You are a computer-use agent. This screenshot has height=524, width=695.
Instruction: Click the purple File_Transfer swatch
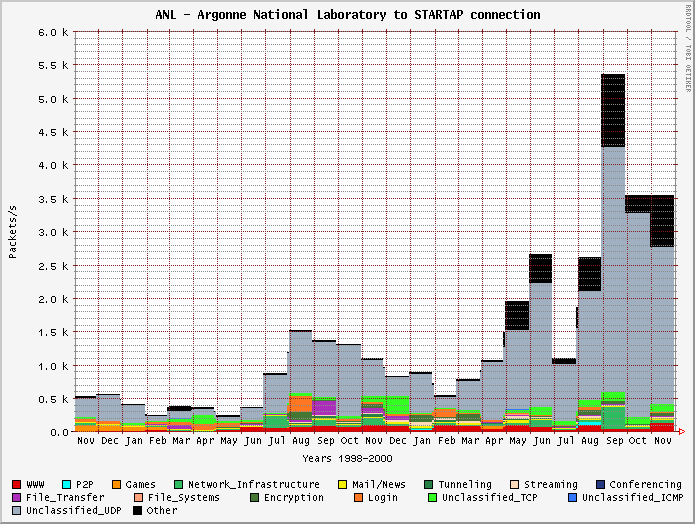[x=16, y=497]
